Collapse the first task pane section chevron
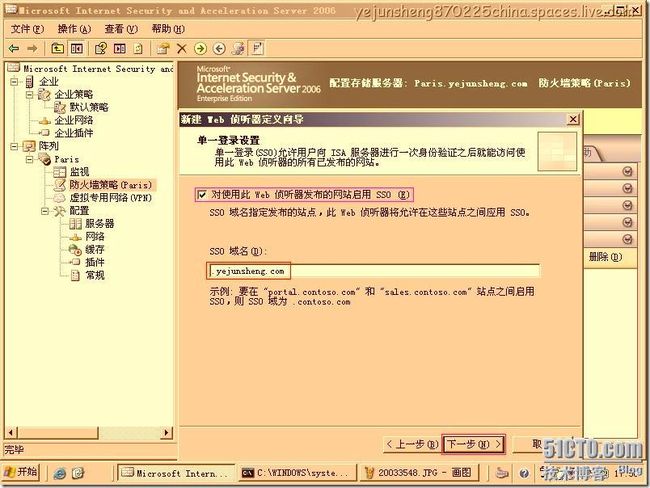 click(x=628, y=171)
